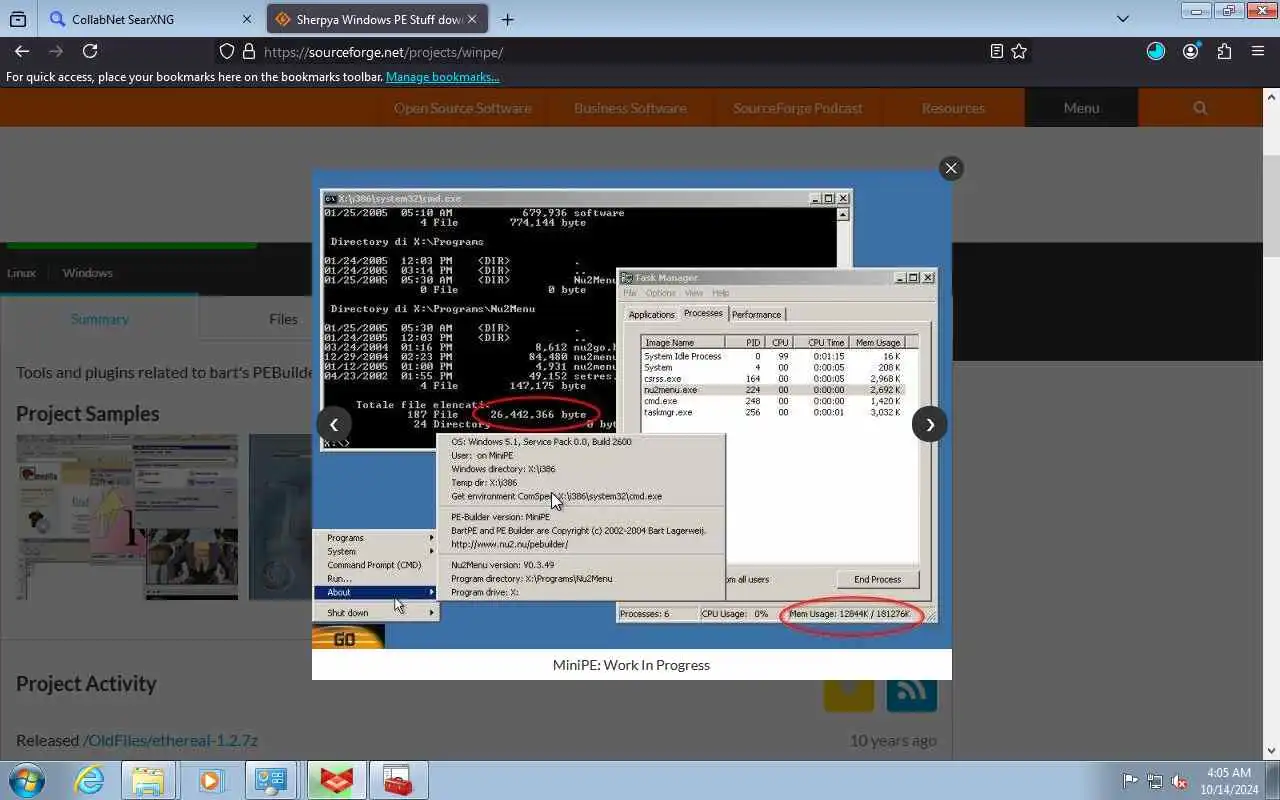Click the scrollbar up arrow
1280x800 pixels.
(1272, 97)
